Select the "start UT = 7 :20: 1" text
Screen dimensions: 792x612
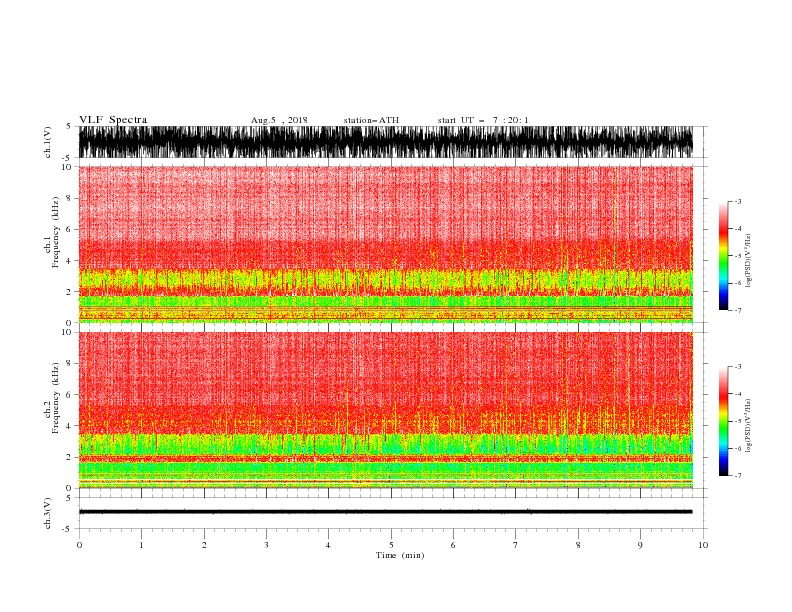(483, 120)
